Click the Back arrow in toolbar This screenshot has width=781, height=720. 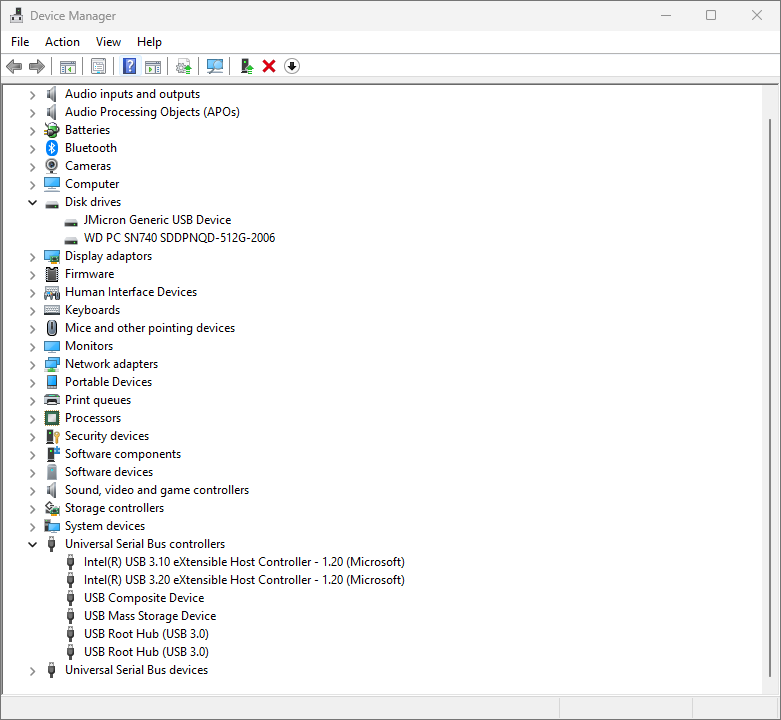coord(14,66)
